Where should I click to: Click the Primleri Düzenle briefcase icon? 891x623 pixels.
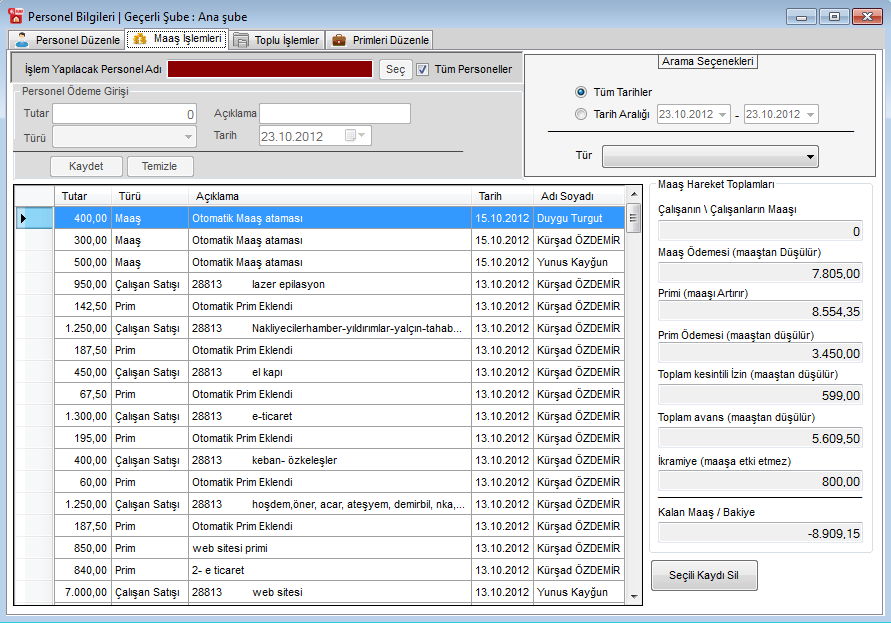pos(339,40)
